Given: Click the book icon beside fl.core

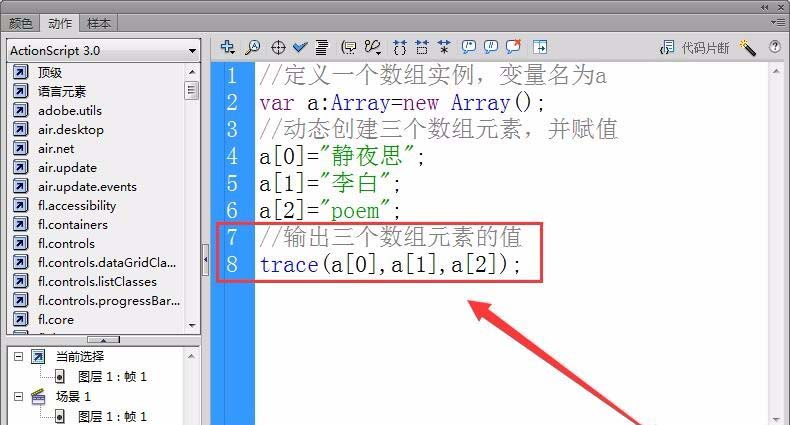Looking at the screenshot, I should click(20, 319).
